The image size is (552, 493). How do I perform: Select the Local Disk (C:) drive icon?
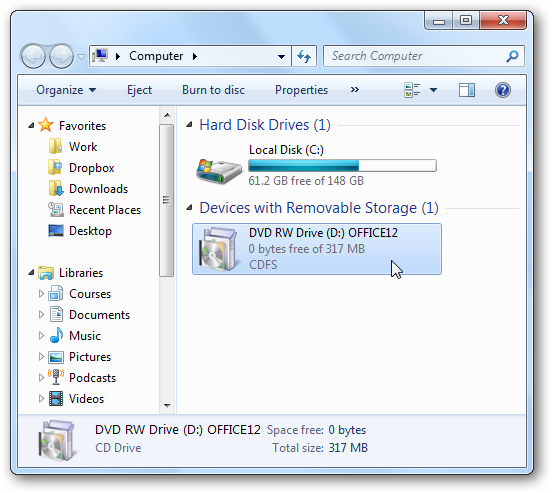pyautogui.click(x=219, y=171)
